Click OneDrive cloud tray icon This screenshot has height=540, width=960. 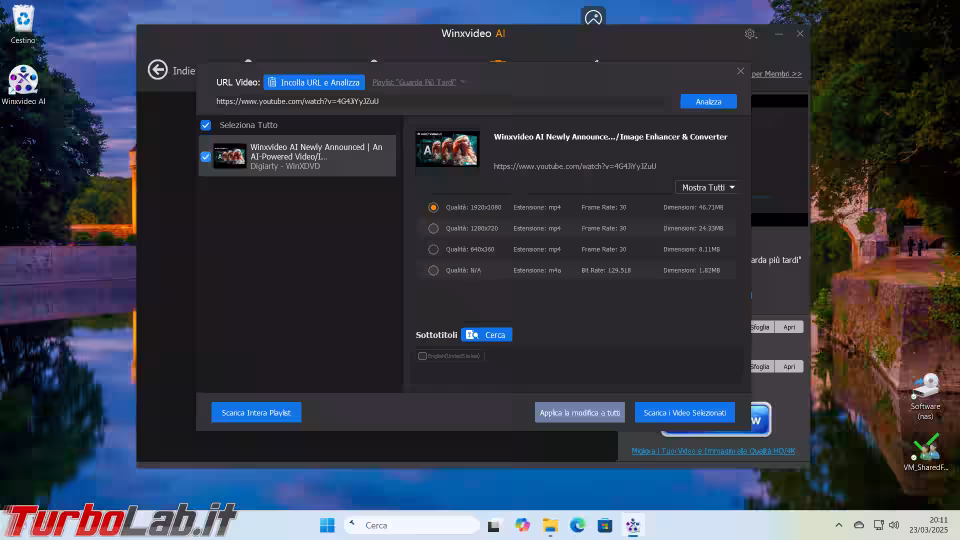[859, 525]
